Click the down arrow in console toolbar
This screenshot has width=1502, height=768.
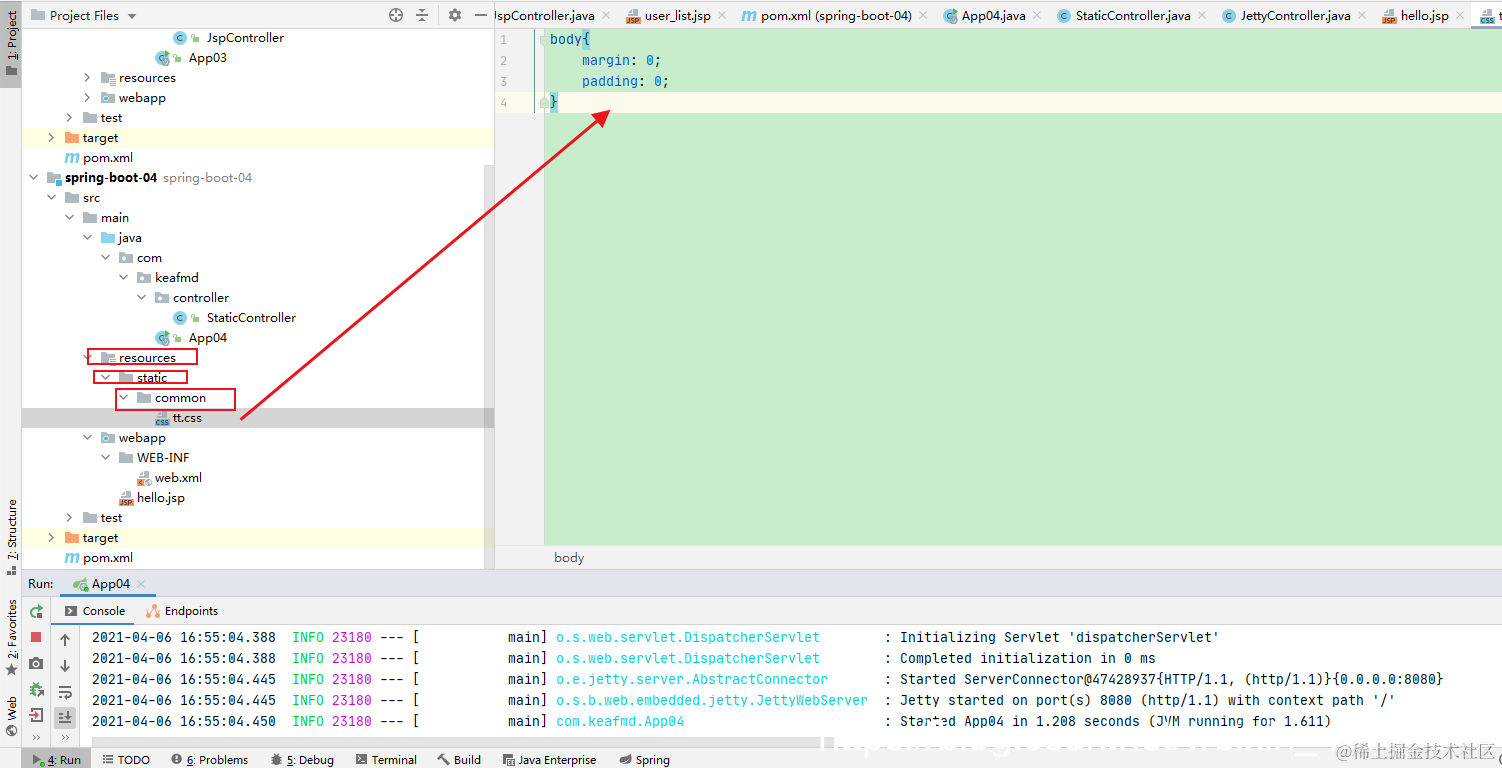pos(65,666)
